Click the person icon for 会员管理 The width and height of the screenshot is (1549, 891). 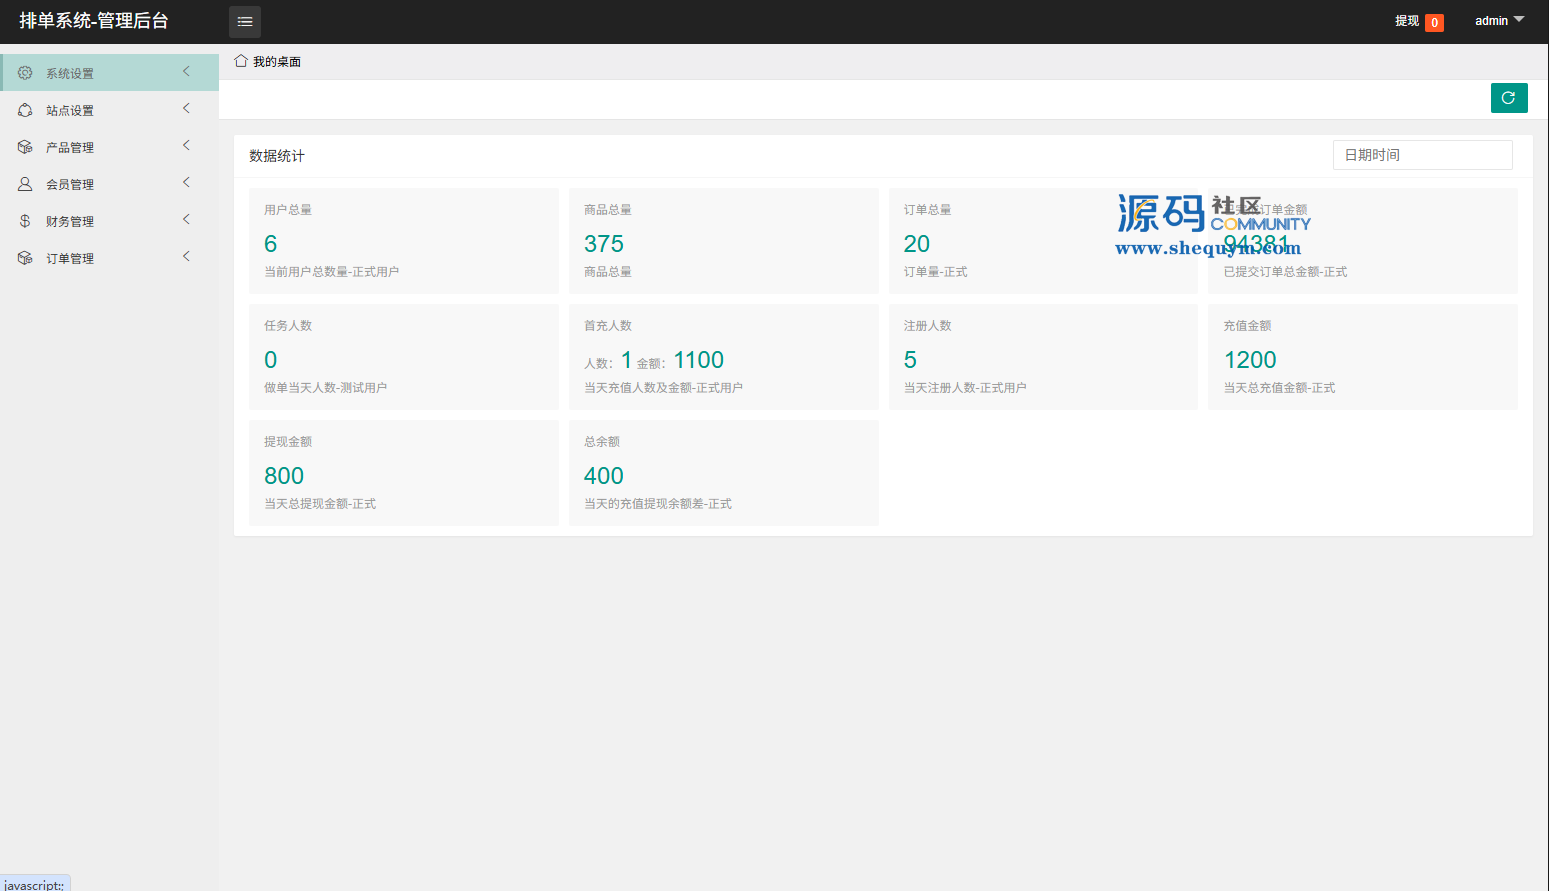tap(25, 184)
